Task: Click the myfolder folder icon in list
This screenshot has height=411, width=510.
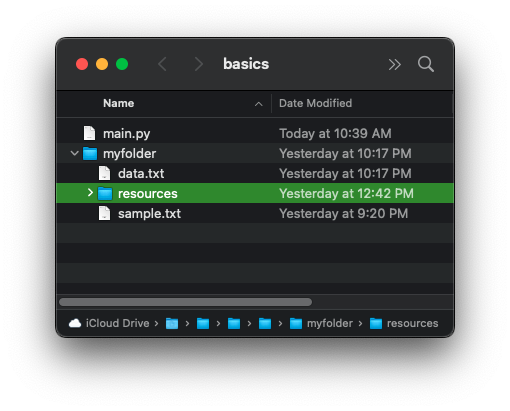Action: [90, 153]
